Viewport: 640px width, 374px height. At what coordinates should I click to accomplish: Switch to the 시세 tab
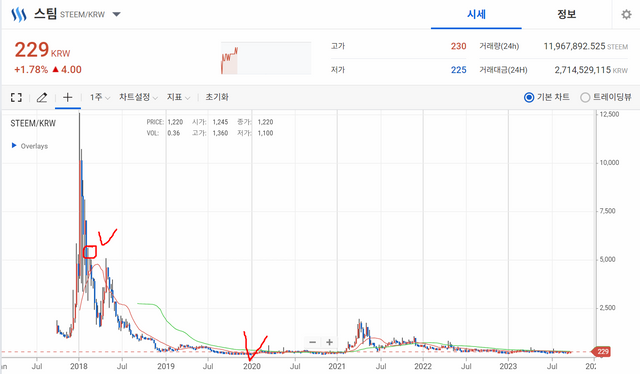[476, 15]
